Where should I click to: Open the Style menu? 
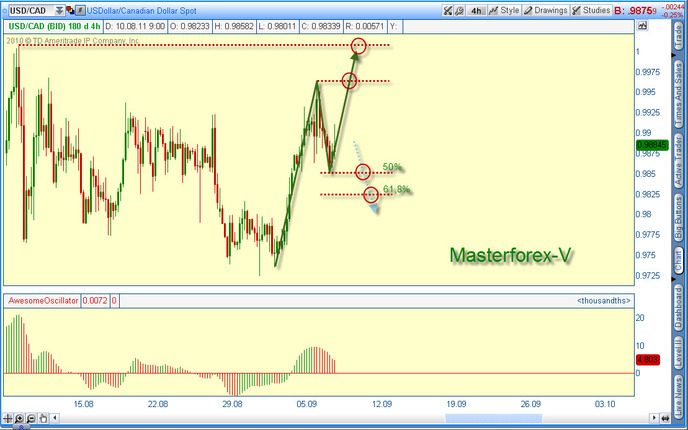(x=504, y=10)
